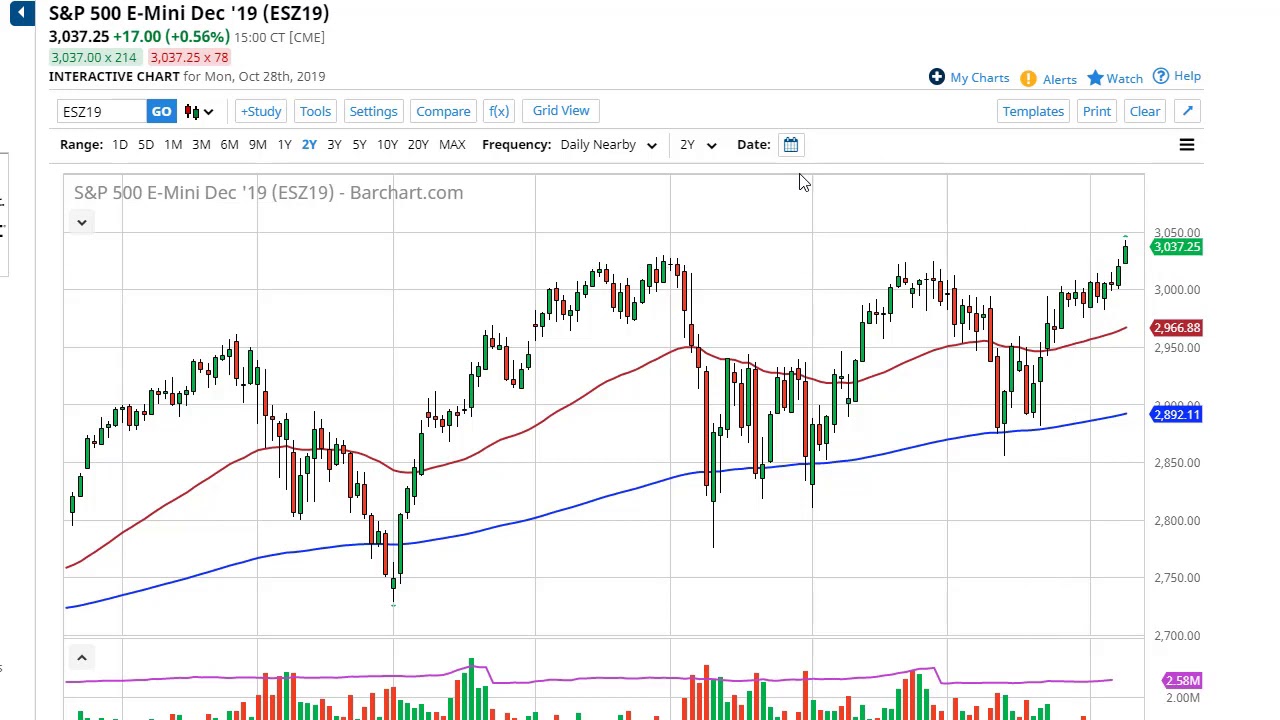Viewport: 1280px width, 720px height.
Task: Select the 1Y range option
Action: (x=284, y=145)
